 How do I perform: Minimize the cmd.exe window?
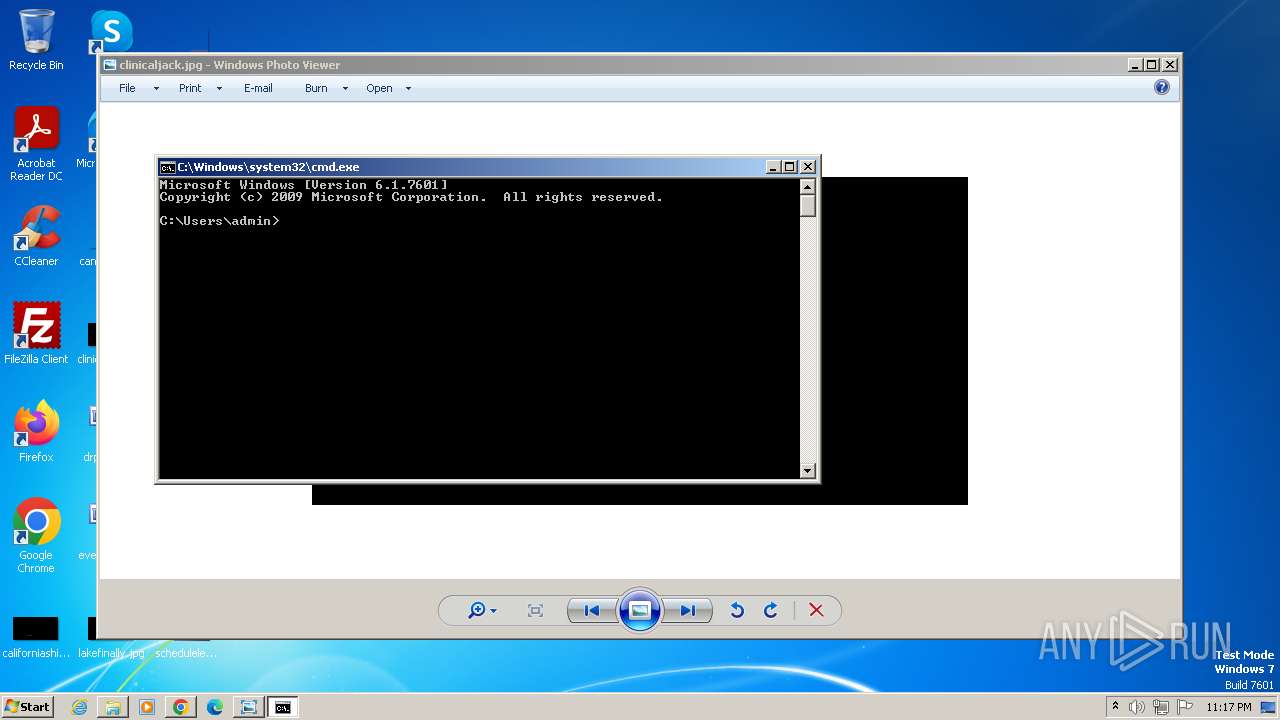click(x=773, y=167)
